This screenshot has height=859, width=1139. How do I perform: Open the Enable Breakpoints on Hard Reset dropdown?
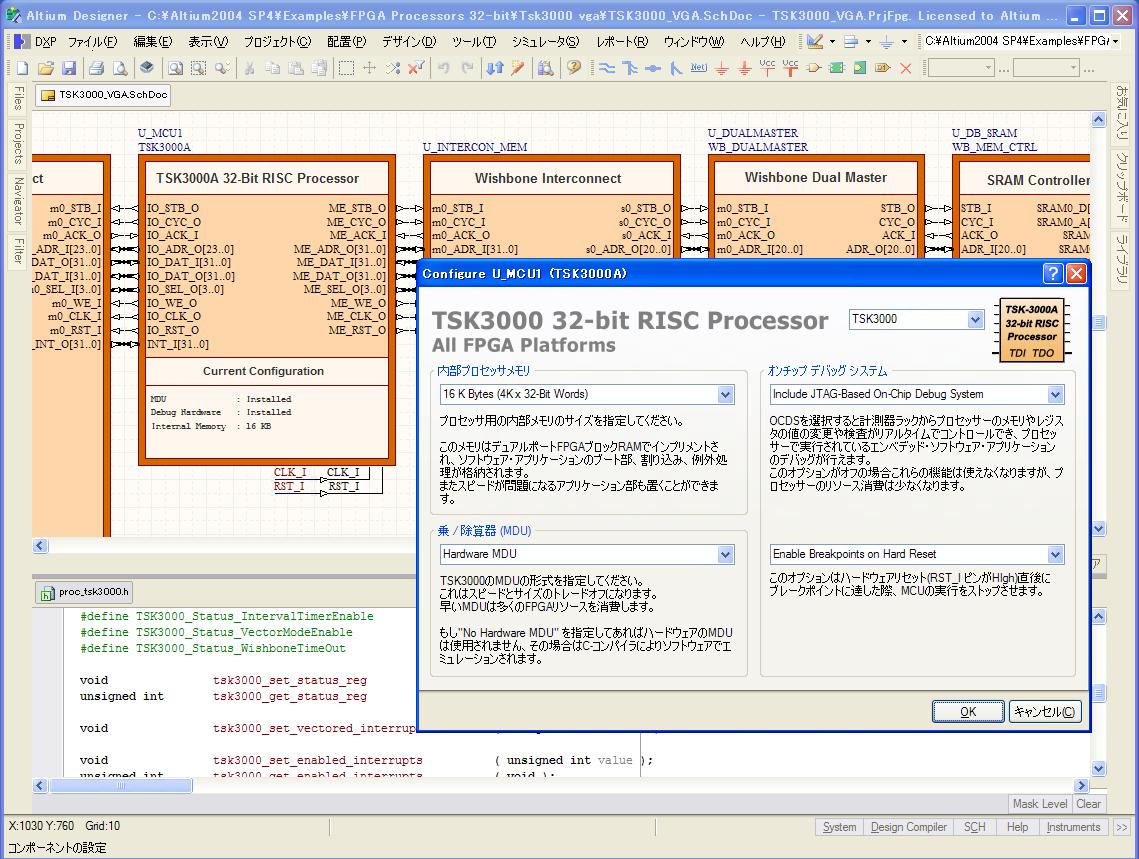pos(1055,555)
